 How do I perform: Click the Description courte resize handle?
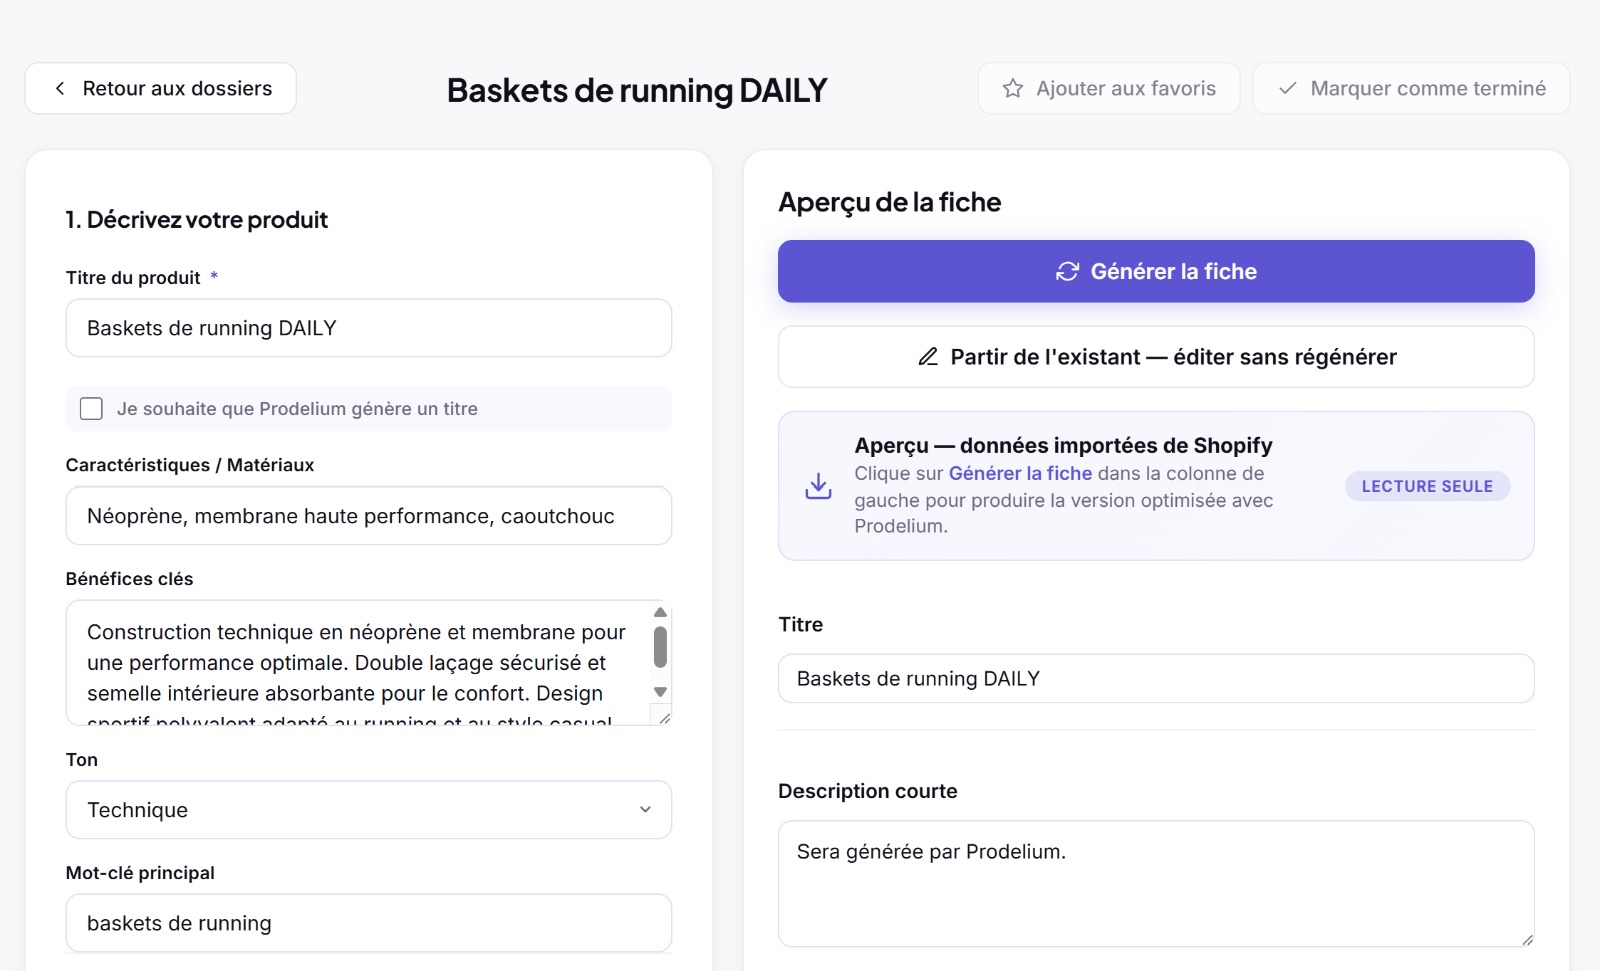pos(1527,939)
